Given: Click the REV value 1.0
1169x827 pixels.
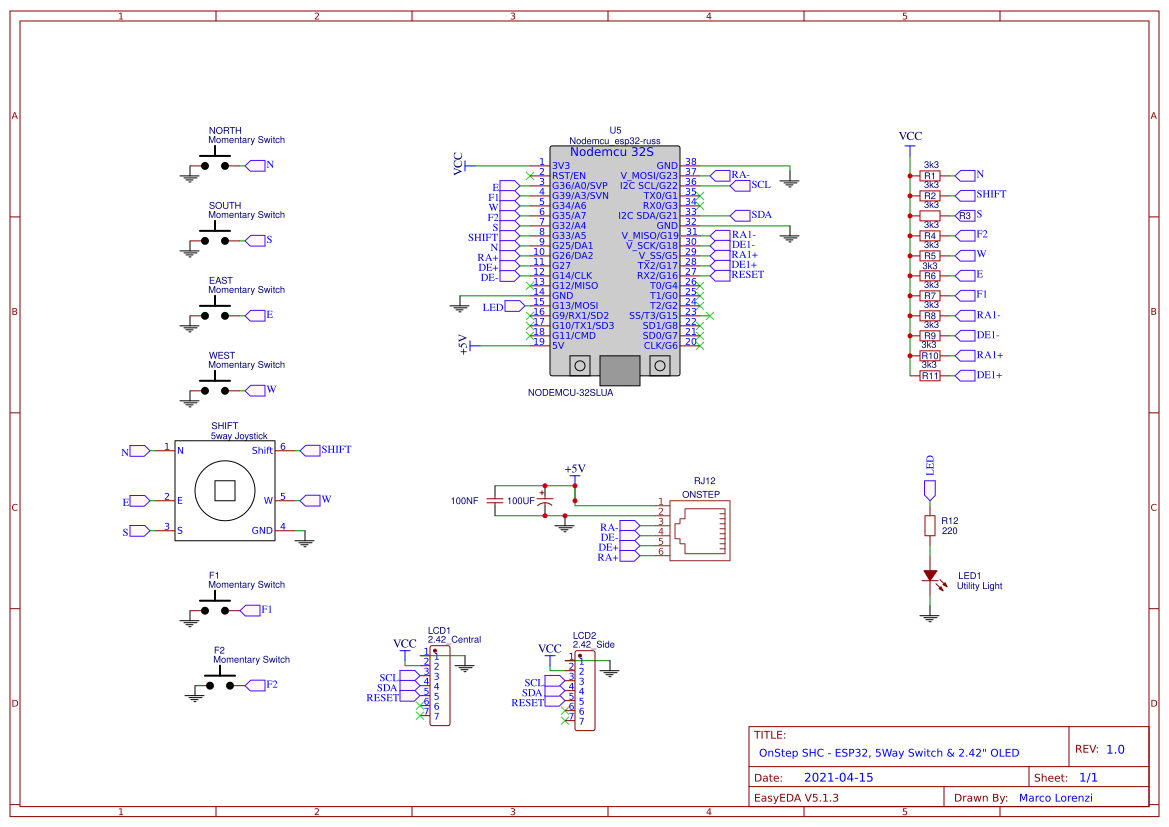Looking at the screenshot, I should 1115,749.
